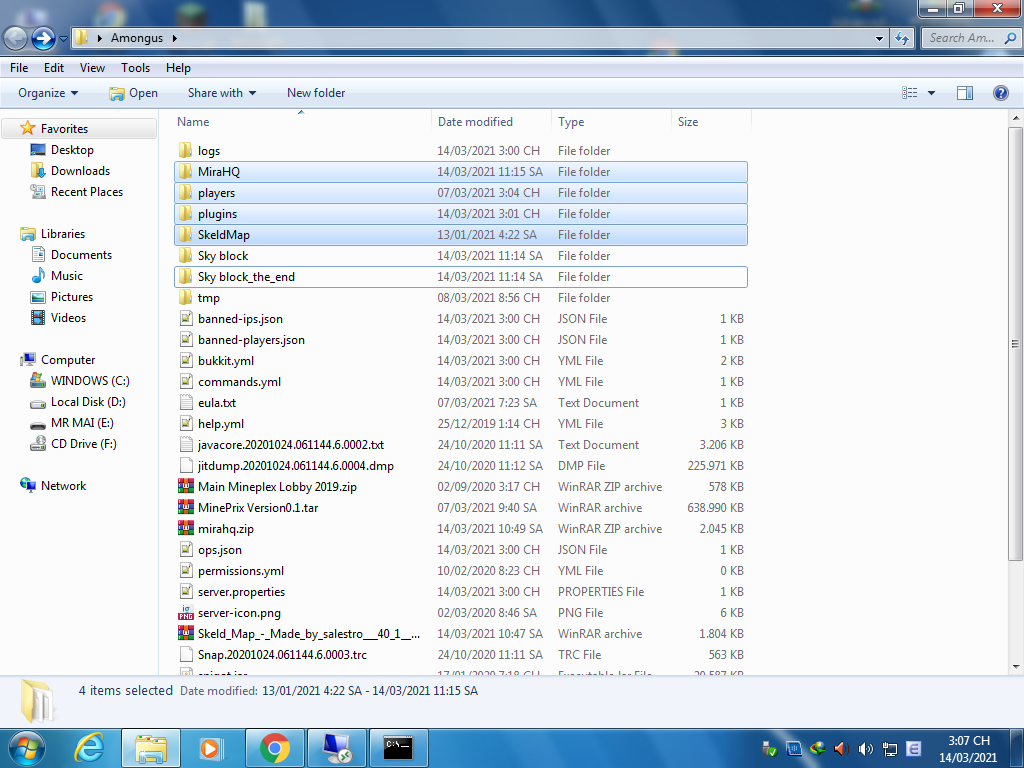Sort by the Type column header

611,122
